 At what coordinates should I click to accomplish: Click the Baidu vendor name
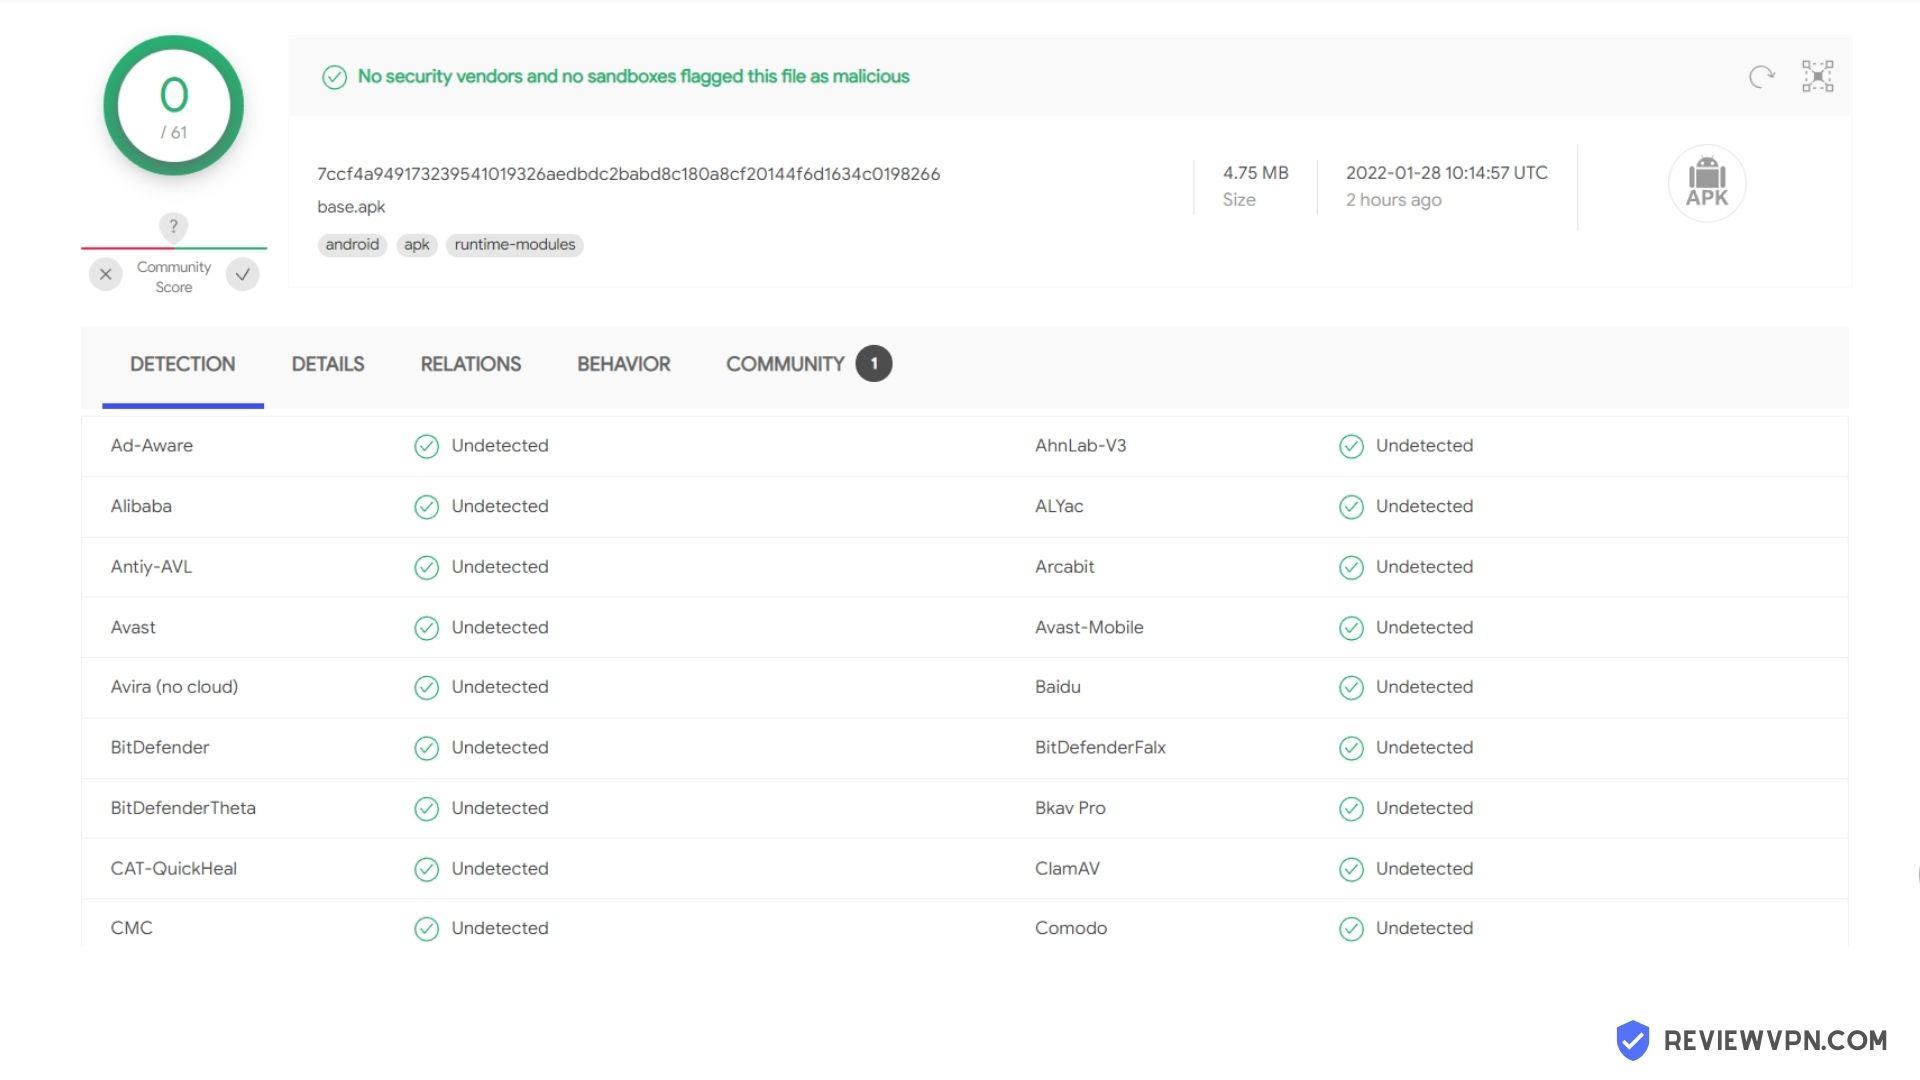tap(1057, 687)
